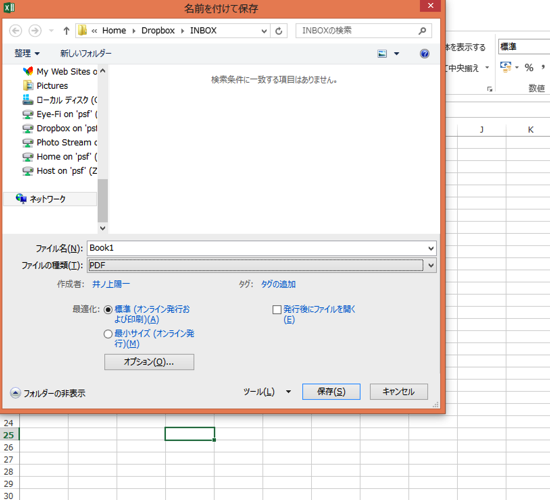Viewport: 550px width, 500px height.
Task: Click 新しいフォルダー button
Action: pos(86,53)
